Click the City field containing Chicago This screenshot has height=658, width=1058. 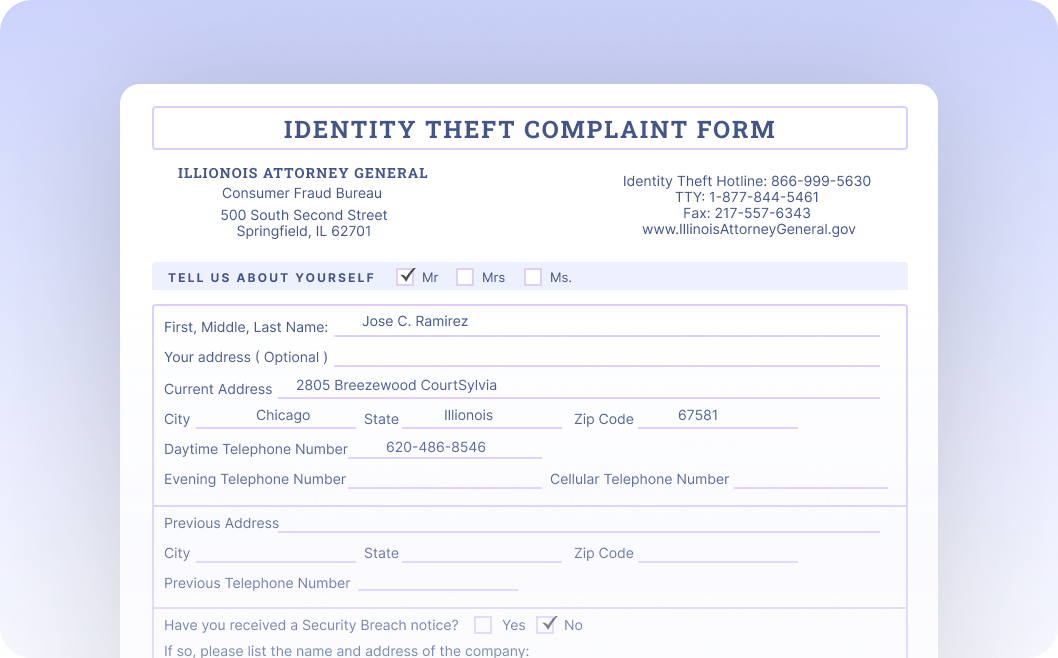pos(275,417)
